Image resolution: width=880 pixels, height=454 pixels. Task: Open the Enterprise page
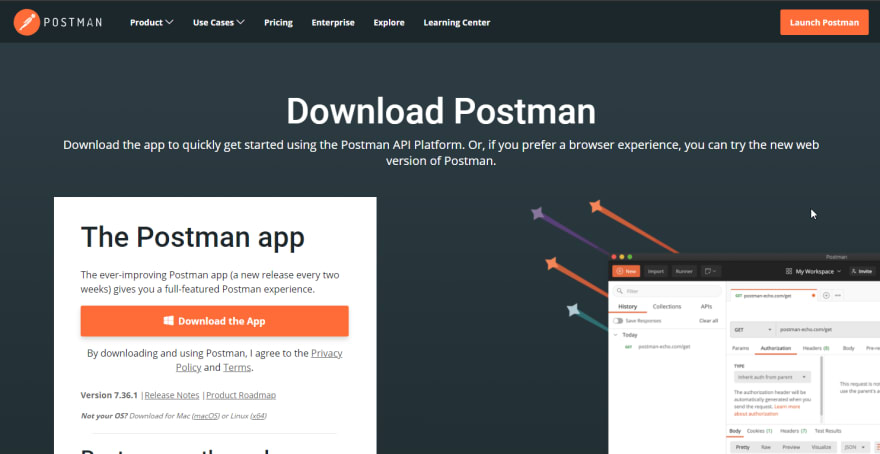333,22
